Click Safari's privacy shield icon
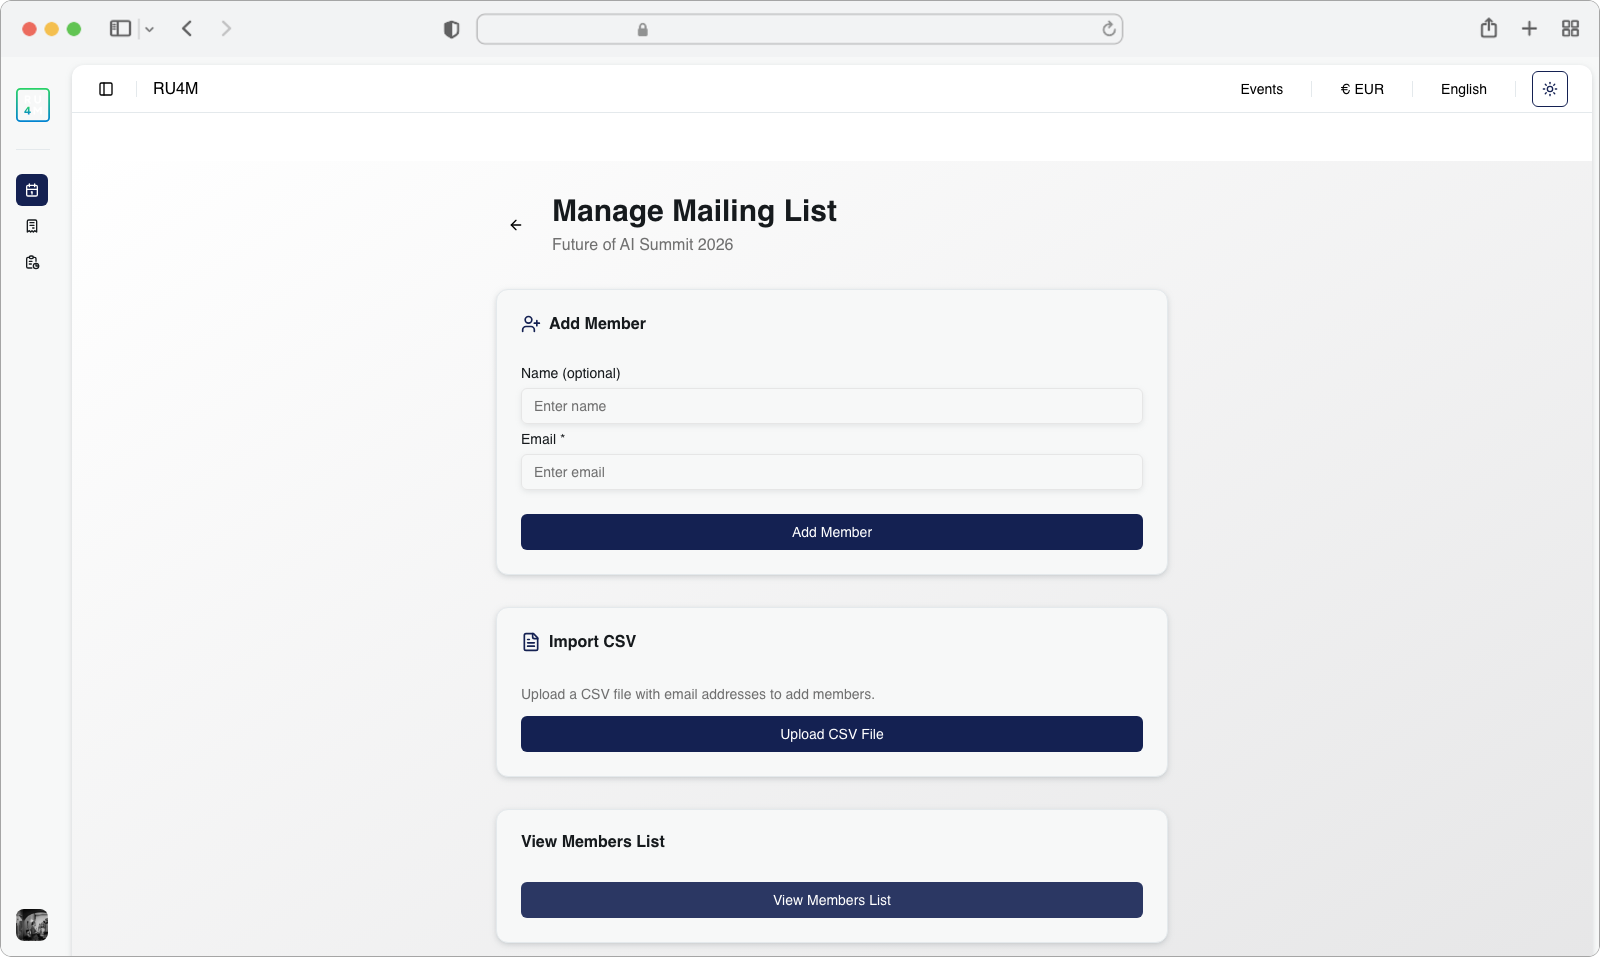The height and width of the screenshot is (957, 1600). coord(451,29)
